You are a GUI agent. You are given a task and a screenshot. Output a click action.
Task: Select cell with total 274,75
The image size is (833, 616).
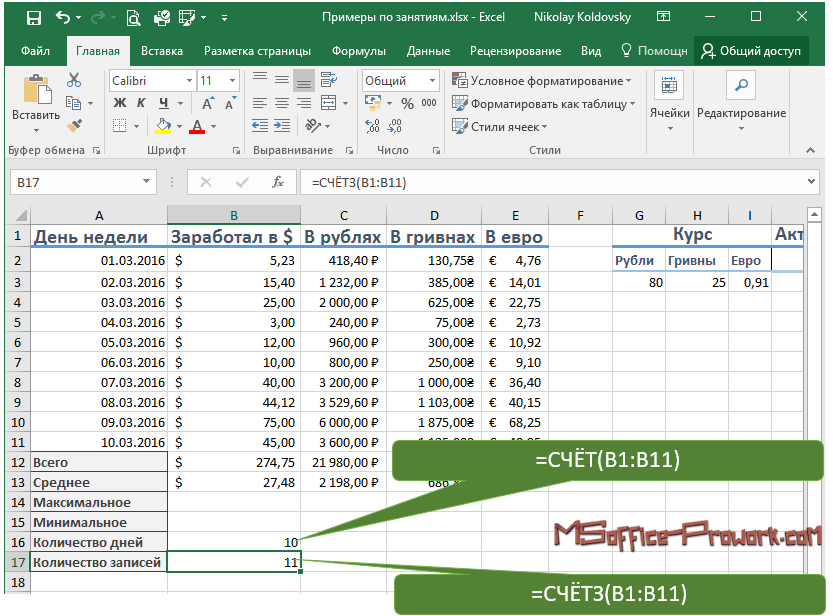point(234,463)
